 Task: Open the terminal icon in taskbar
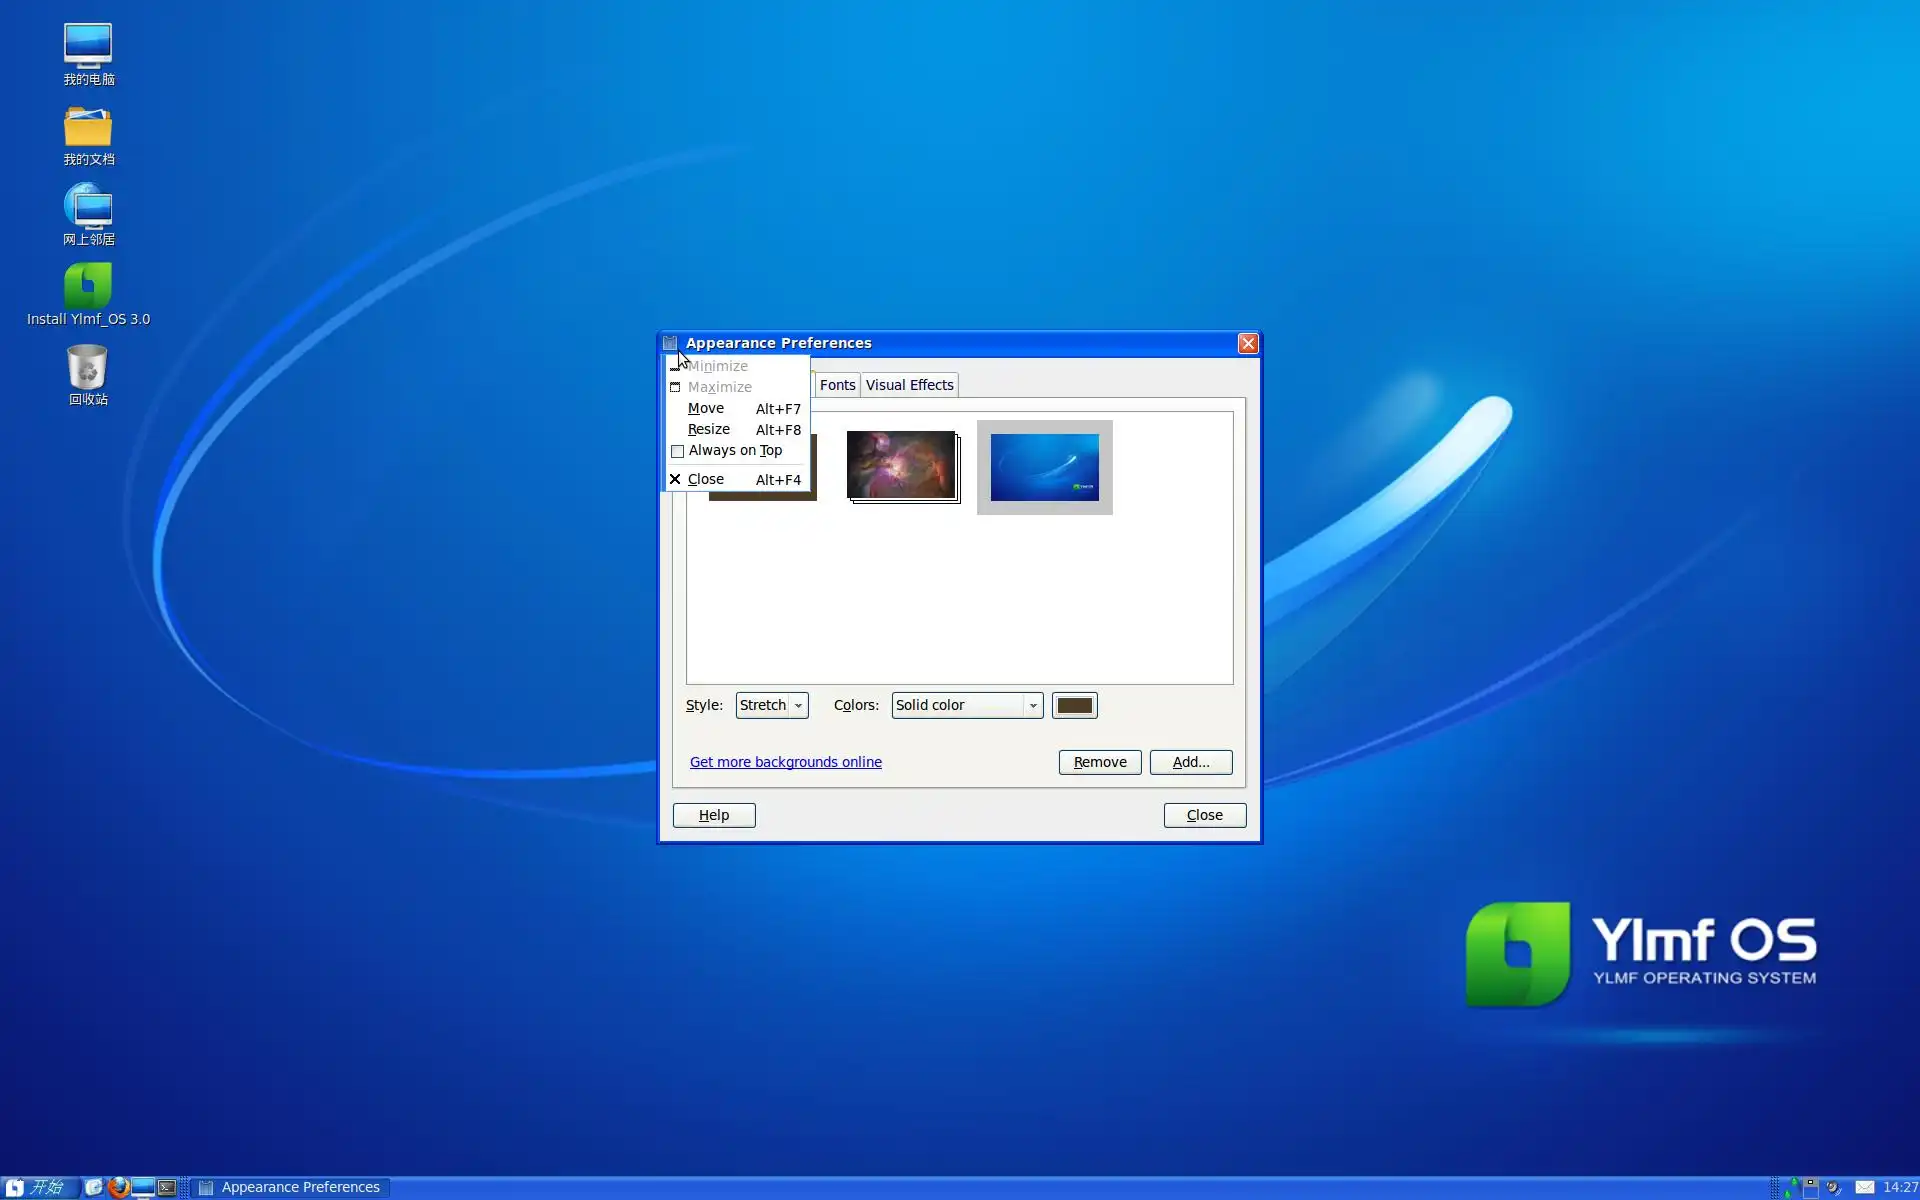pos(167,1187)
